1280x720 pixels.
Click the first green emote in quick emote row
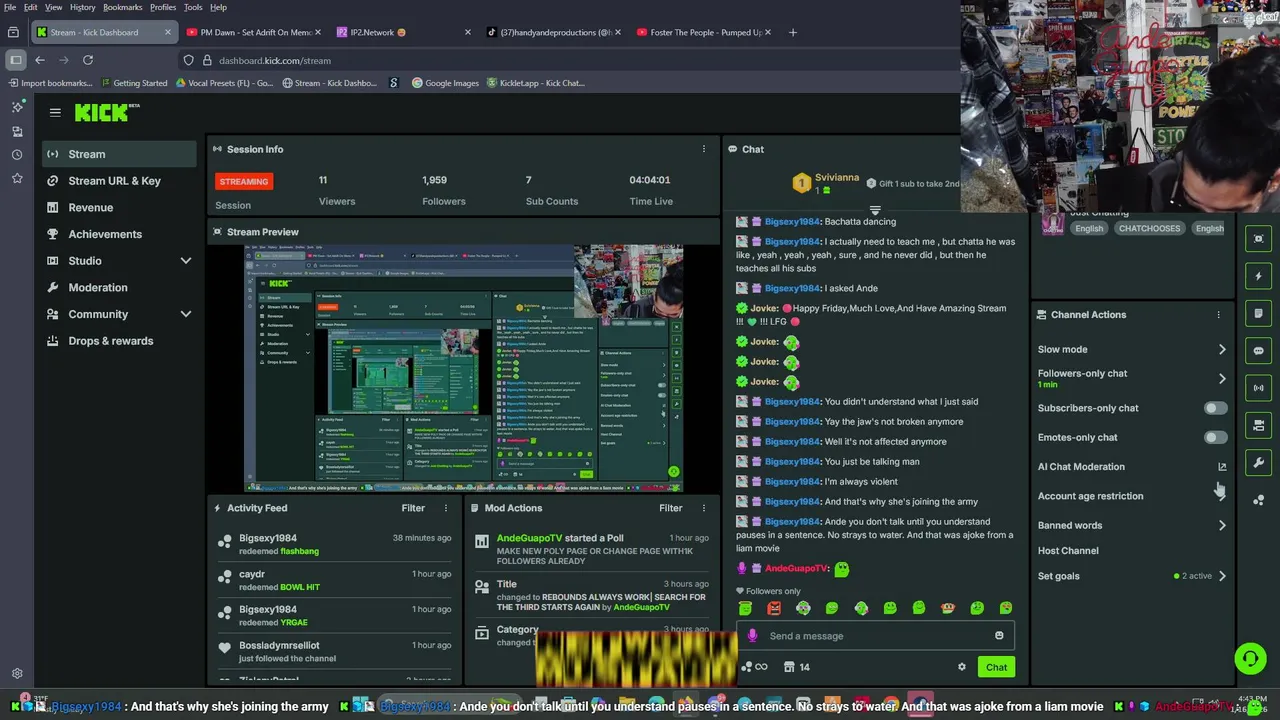point(745,608)
